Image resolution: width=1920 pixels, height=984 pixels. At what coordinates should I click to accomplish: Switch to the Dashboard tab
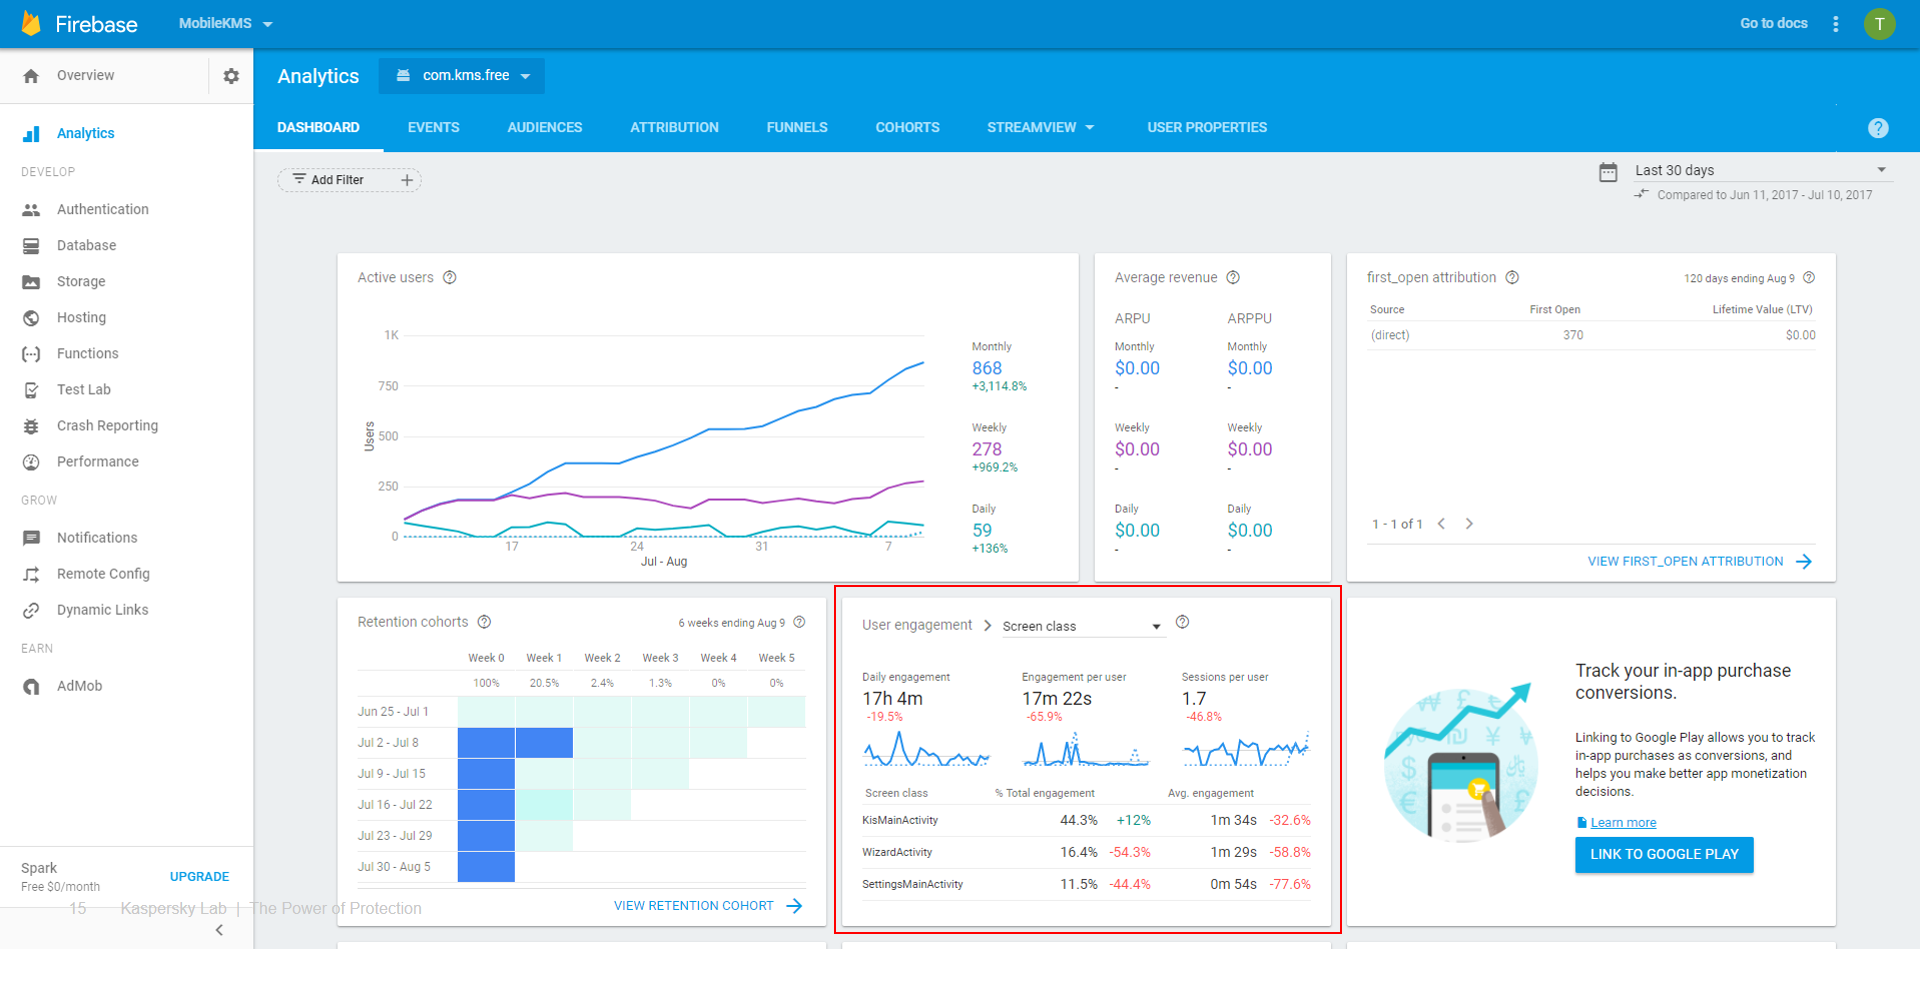tap(318, 127)
